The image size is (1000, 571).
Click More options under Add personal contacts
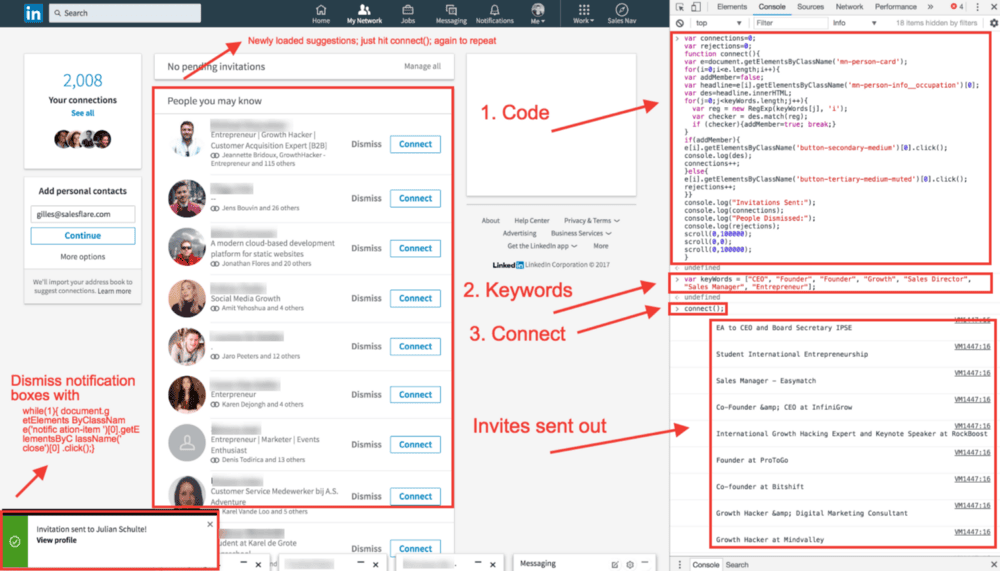[82, 256]
